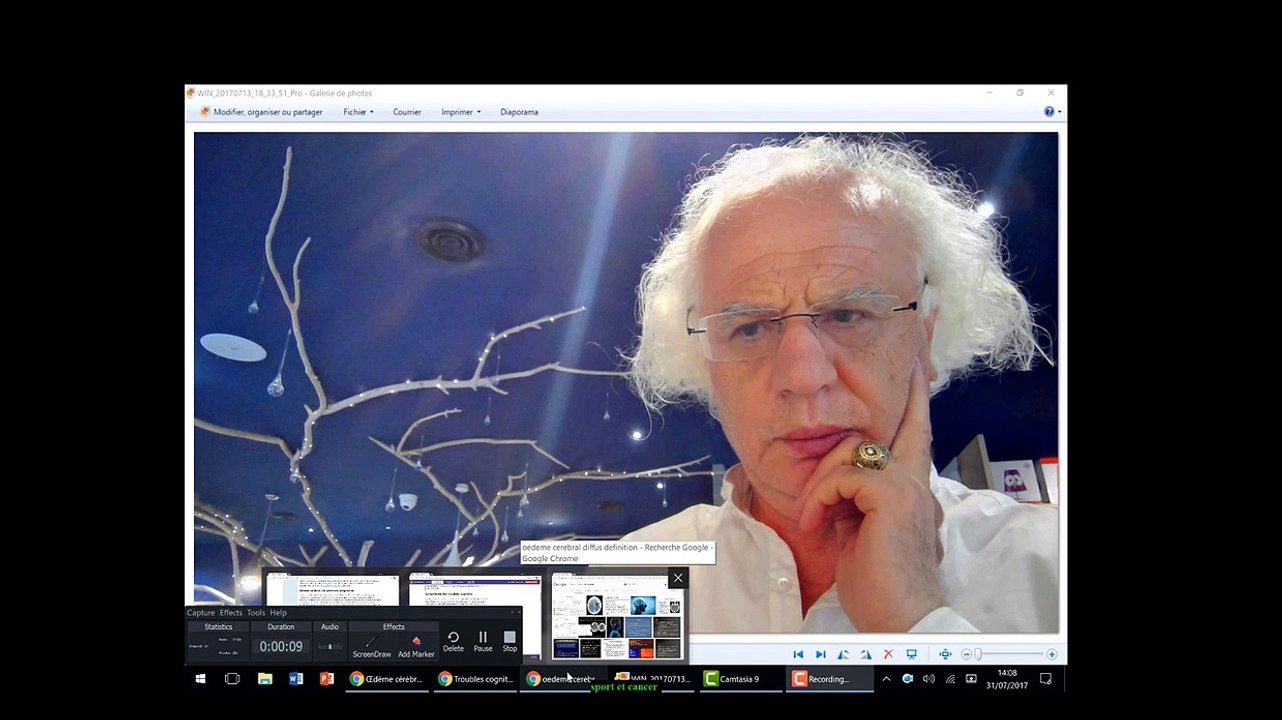Delete the photo with the red X
Image resolution: width=1282 pixels, height=720 pixels.
(x=888, y=654)
